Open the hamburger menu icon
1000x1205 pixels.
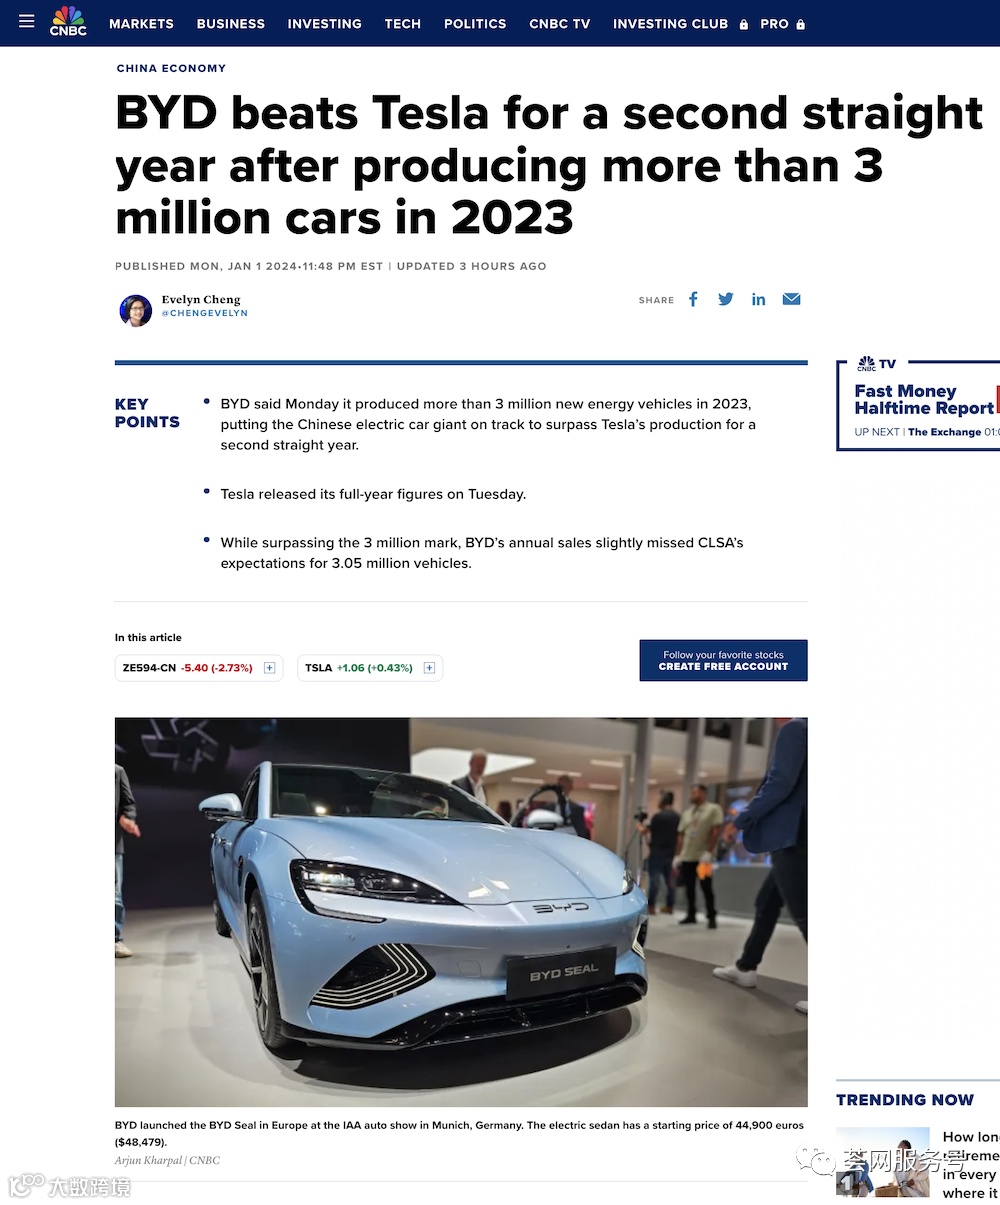pos(27,22)
